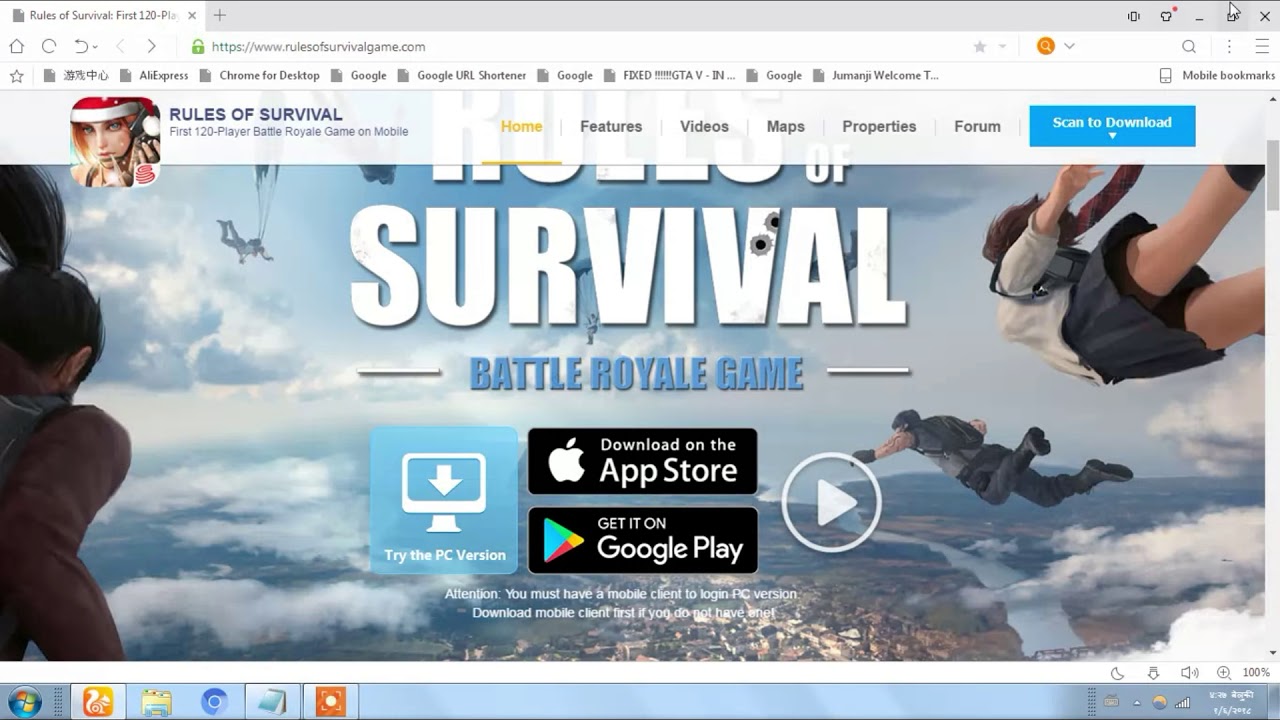Click the Rules of Survival game logo
Image resolution: width=1280 pixels, height=720 pixels.
pyautogui.click(x=115, y=141)
